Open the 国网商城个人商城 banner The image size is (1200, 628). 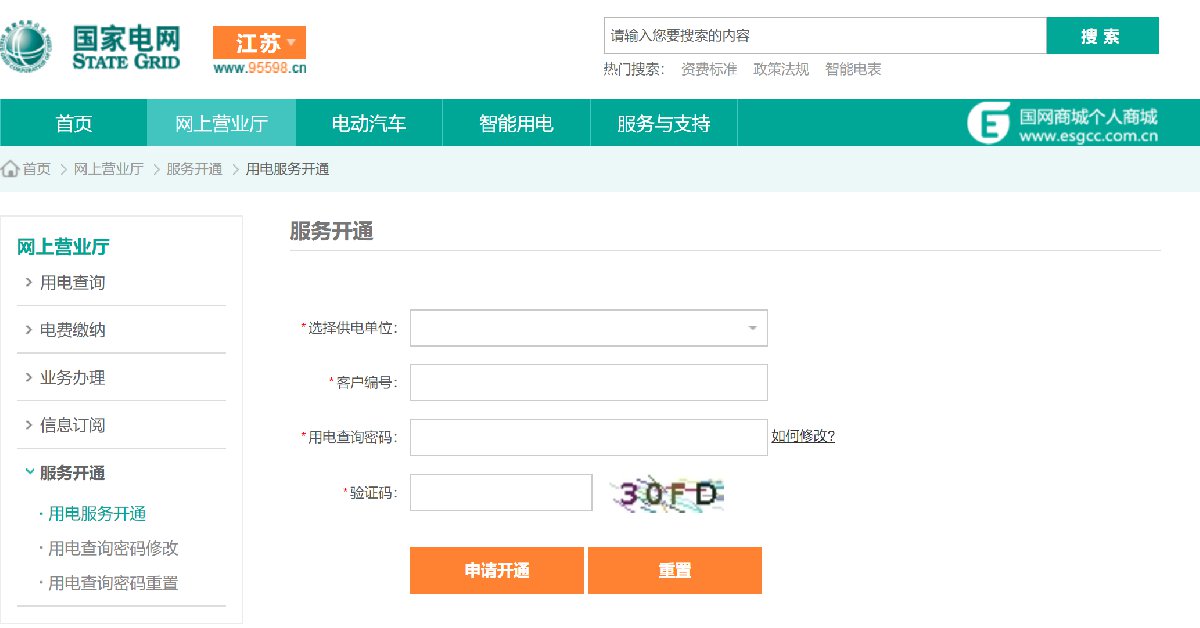pyautogui.click(x=1062, y=124)
